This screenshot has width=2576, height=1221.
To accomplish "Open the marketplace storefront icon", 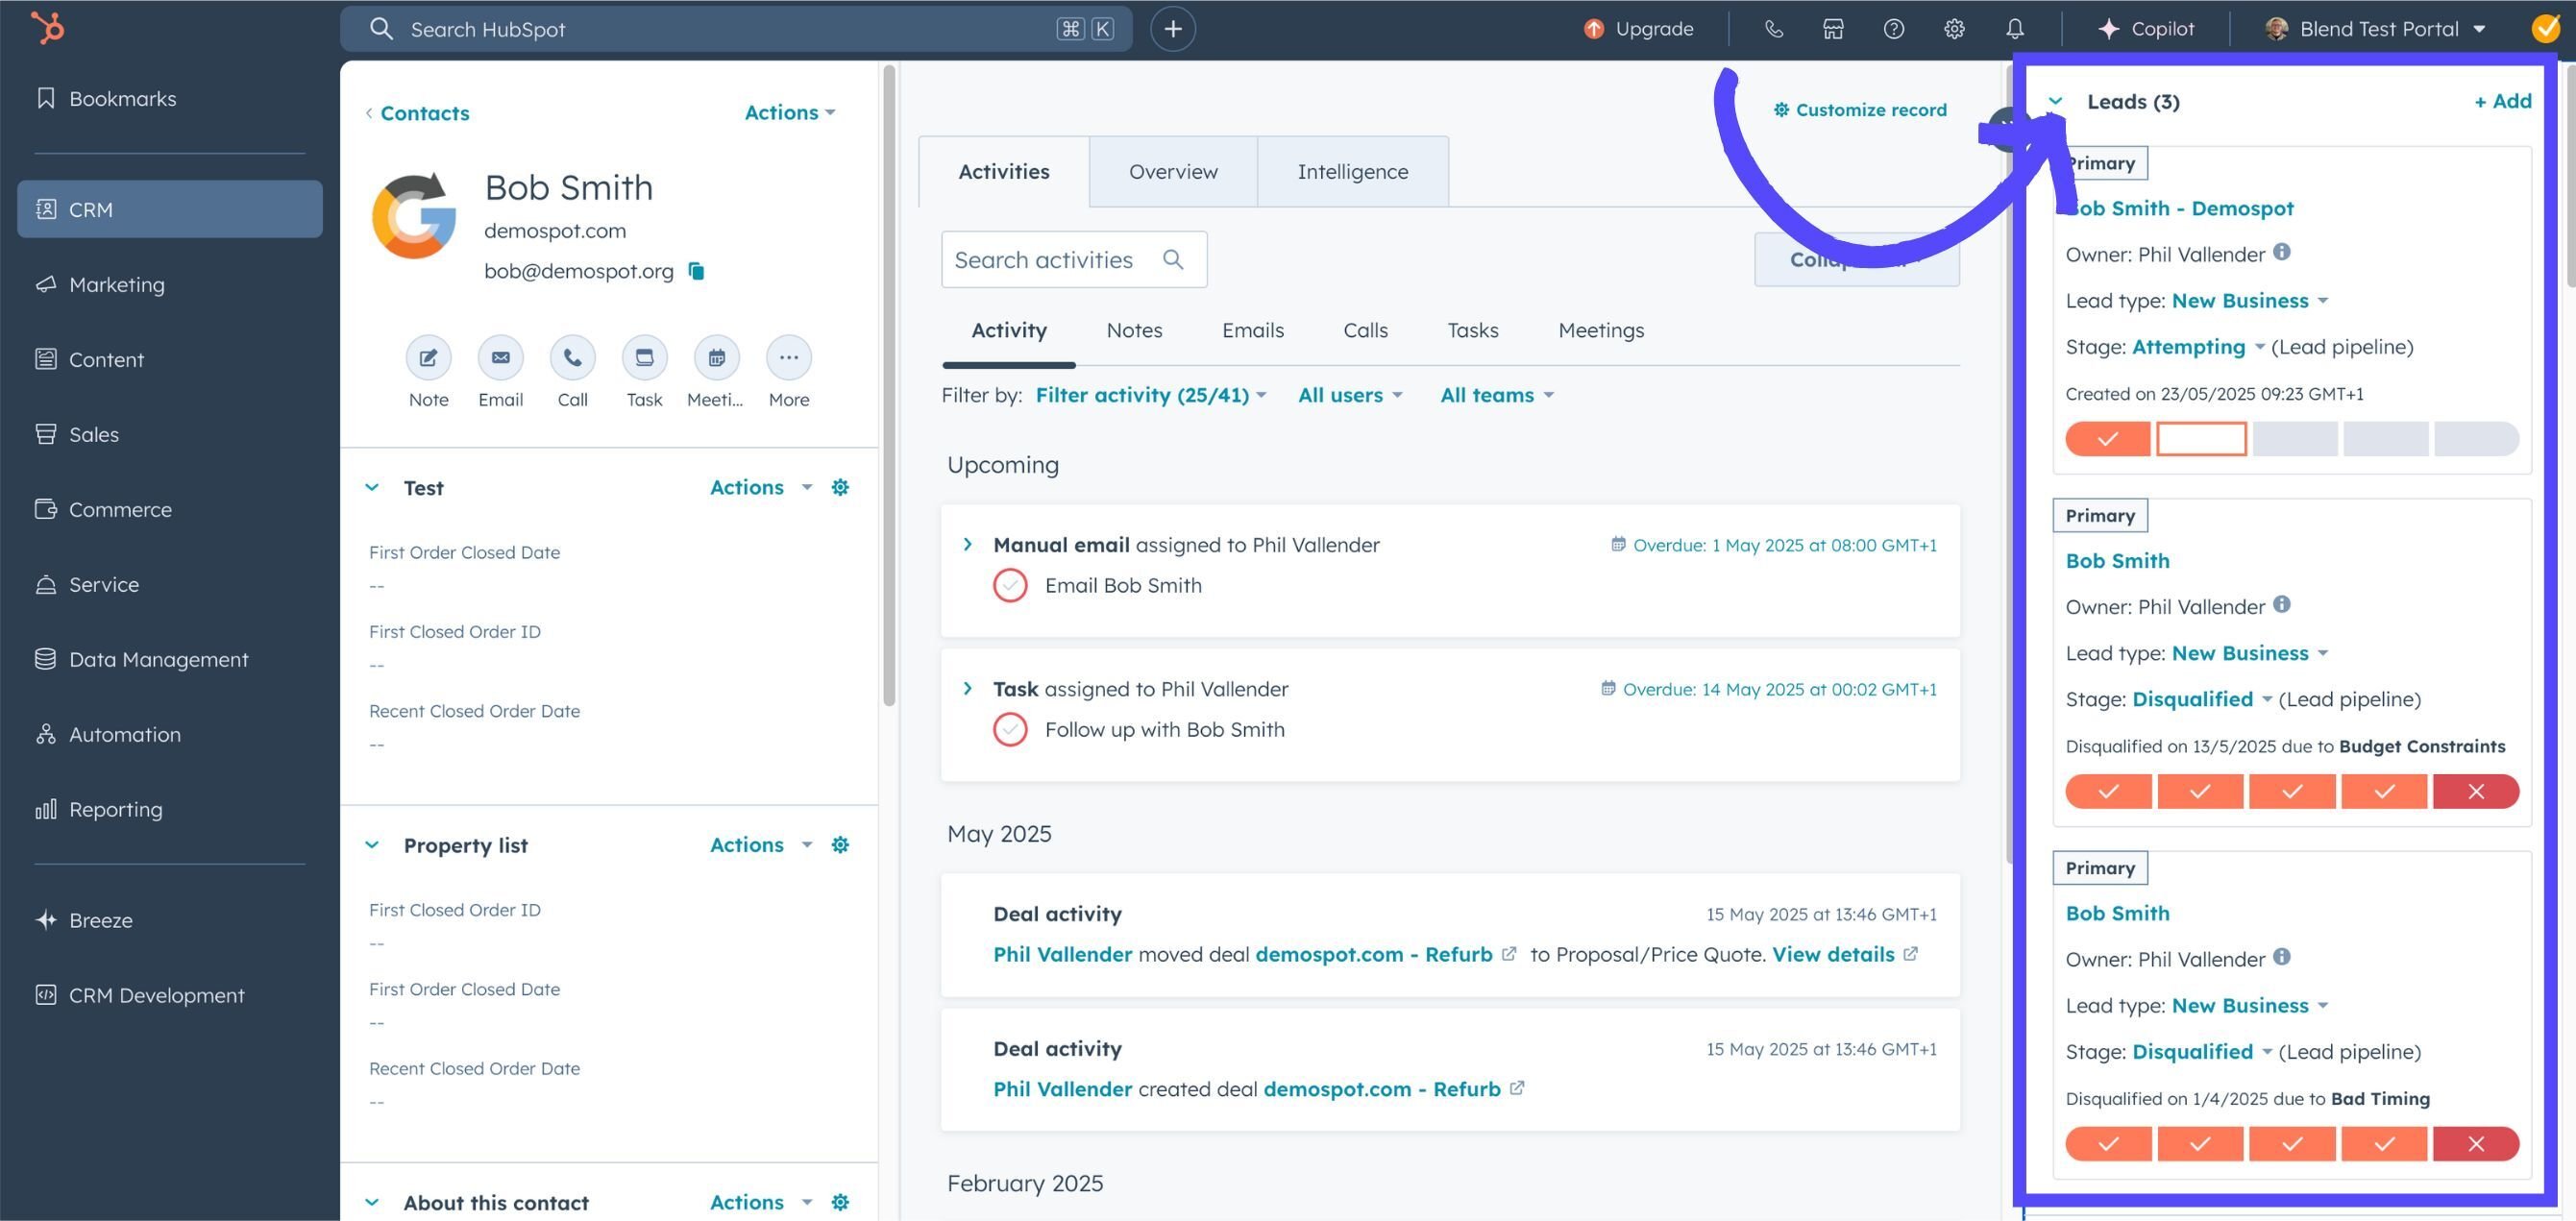I will 1833,28.
